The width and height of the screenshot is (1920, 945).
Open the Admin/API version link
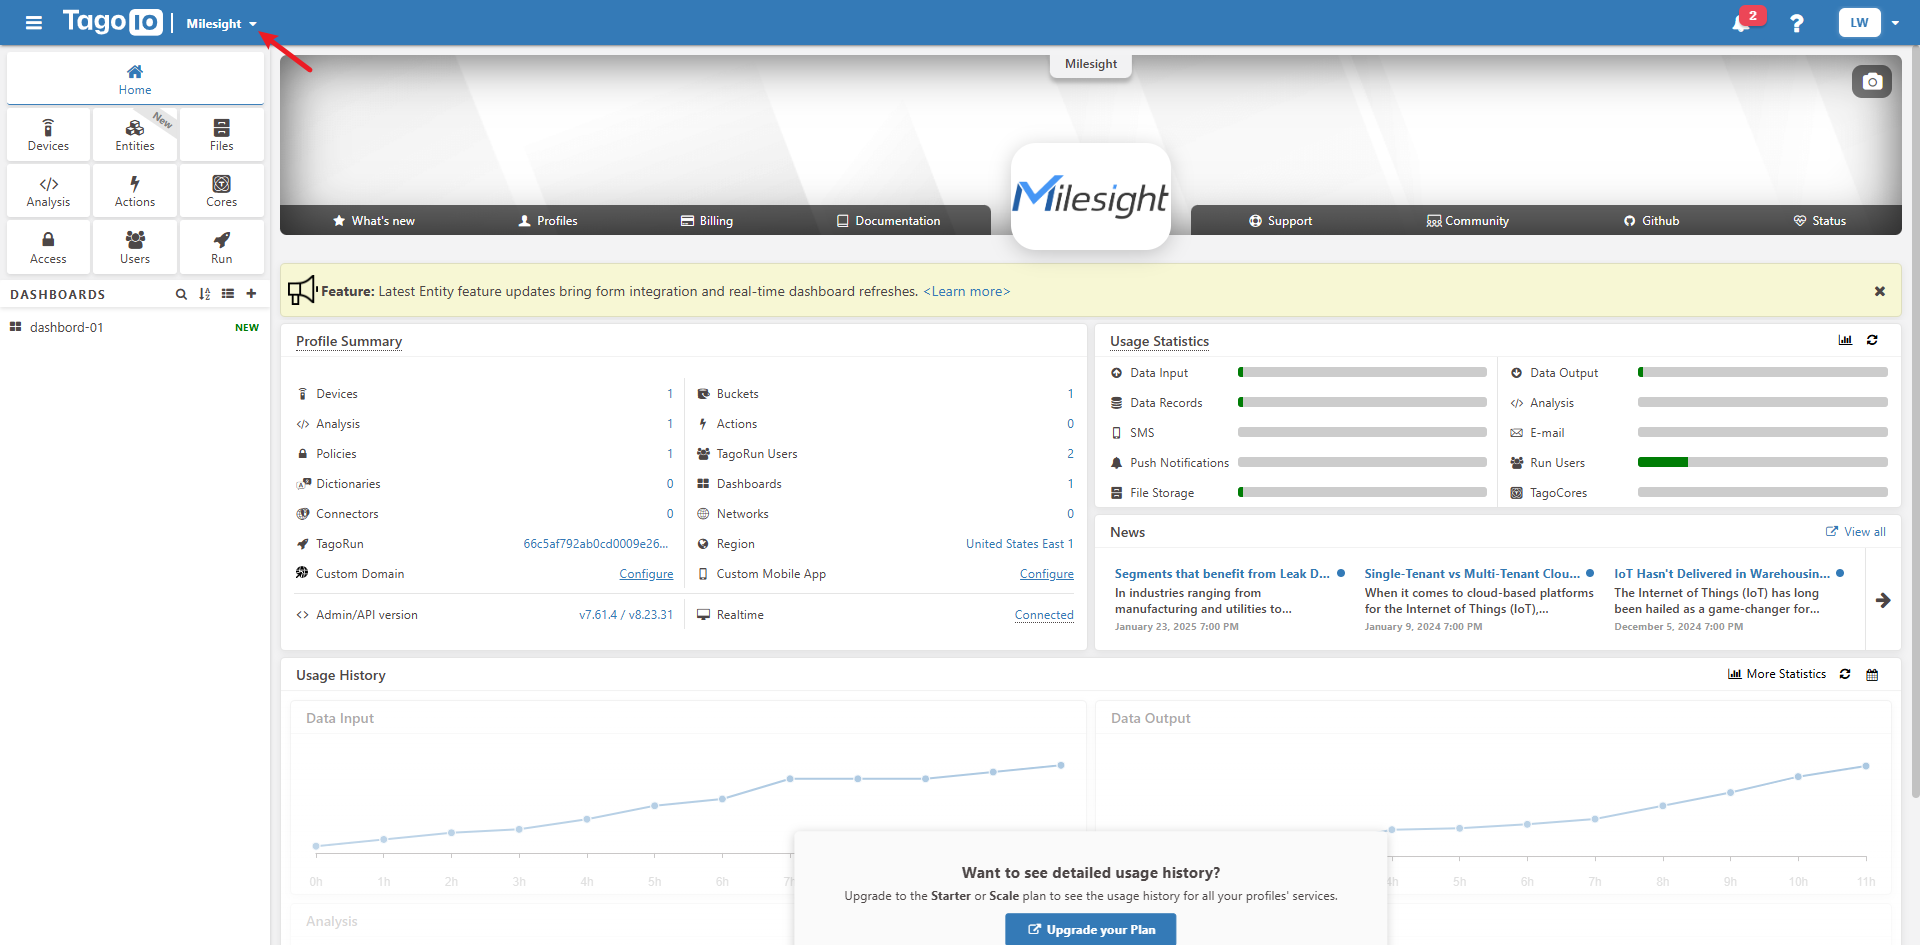pyautogui.click(x=626, y=615)
